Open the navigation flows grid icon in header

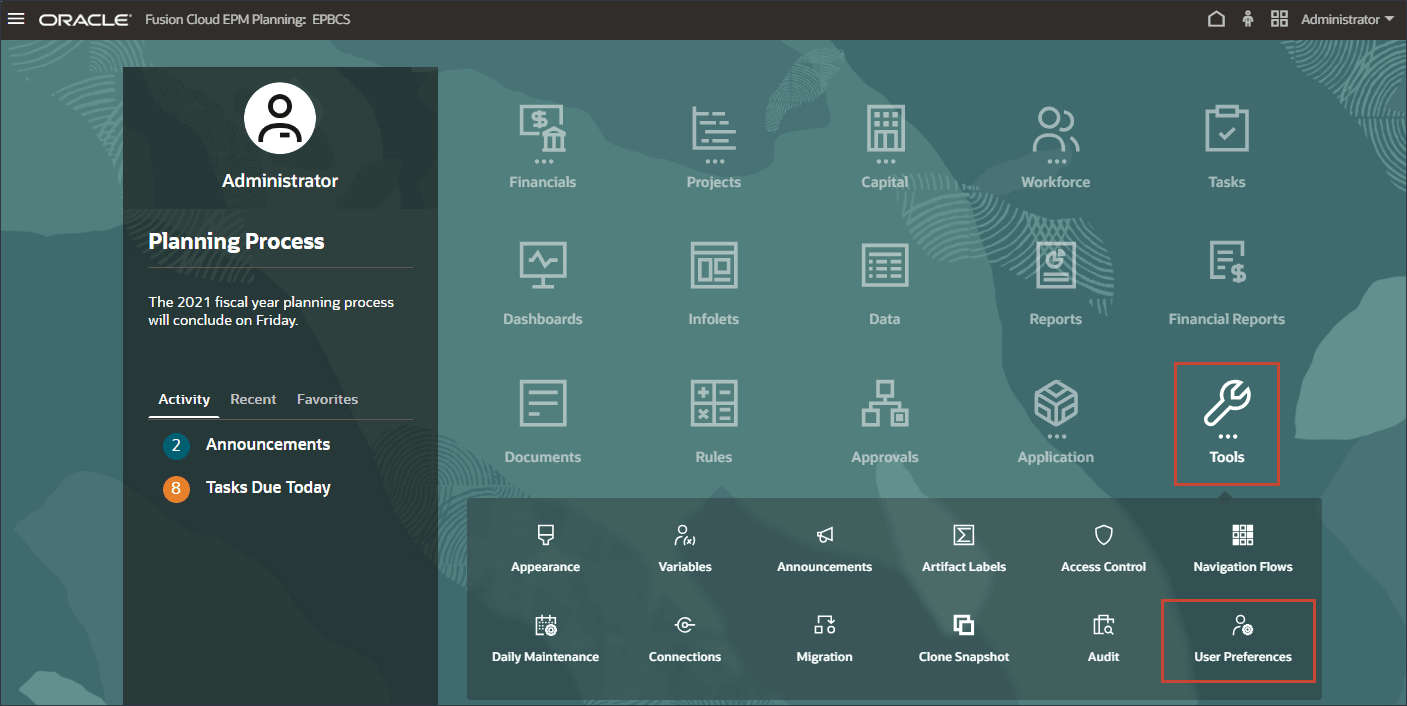click(x=1279, y=19)
